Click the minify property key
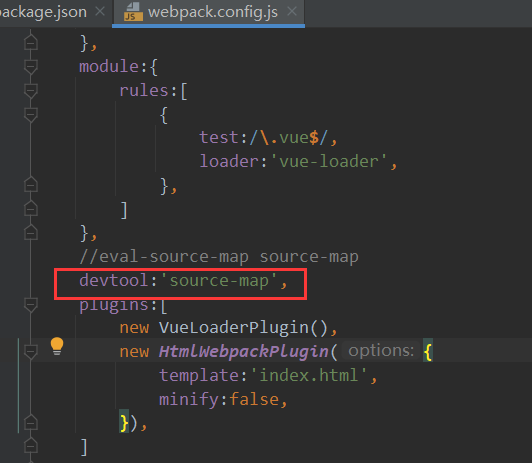The height and width of the screenshot is (463, 532). click(189, 399)
